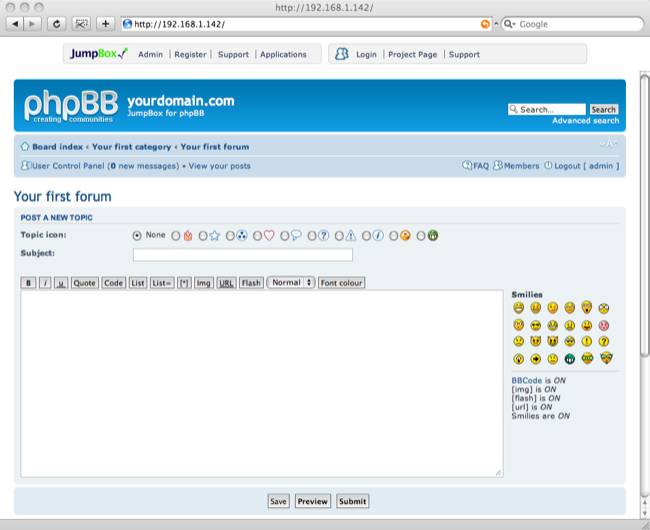Screen dimensions: 650x530
Task: Insert the exclamation mark smiley
Action: tap(587, 341)
